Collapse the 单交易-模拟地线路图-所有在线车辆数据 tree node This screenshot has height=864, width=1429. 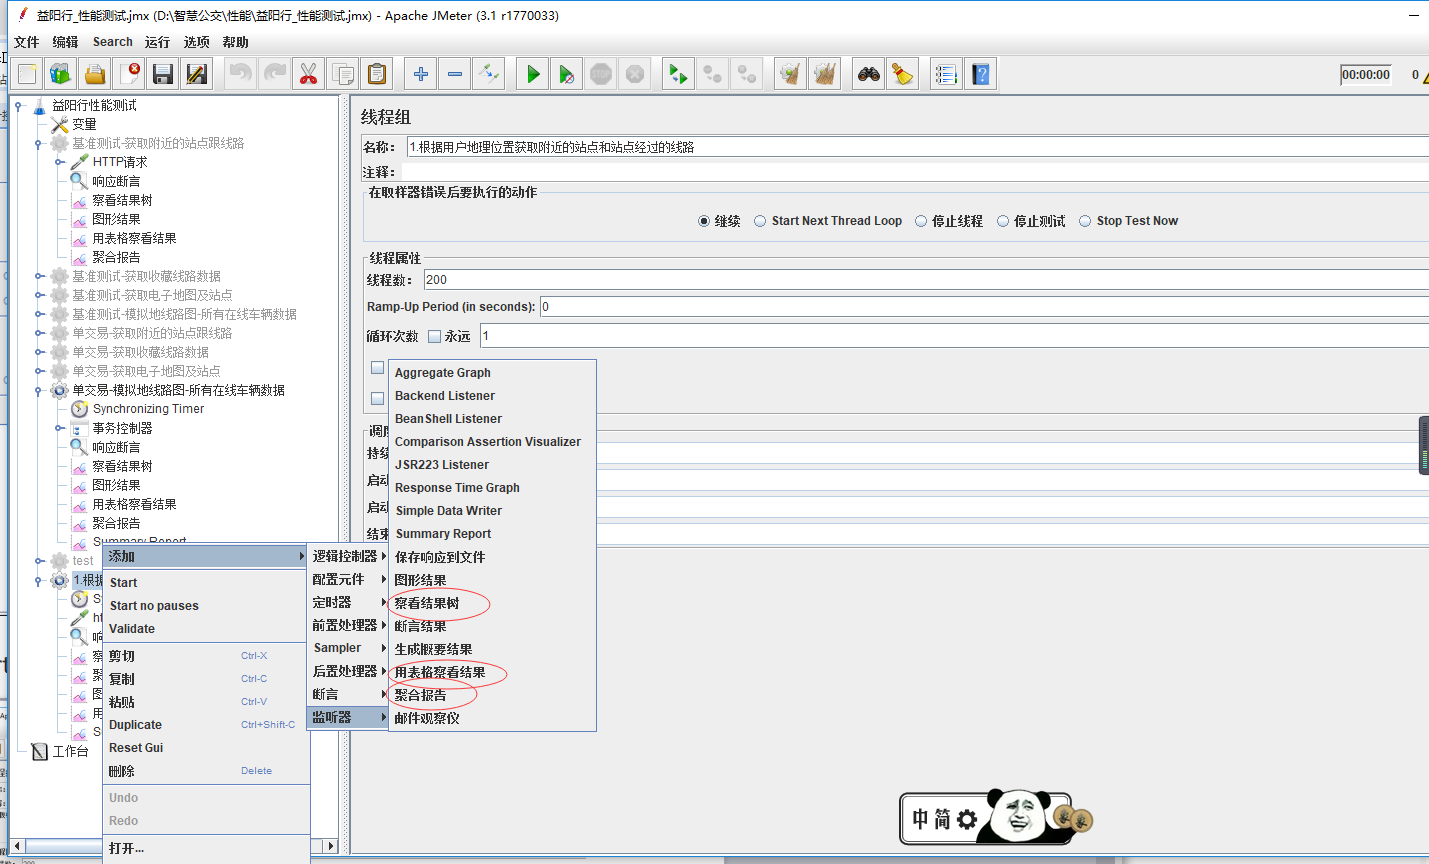point(39,390)
